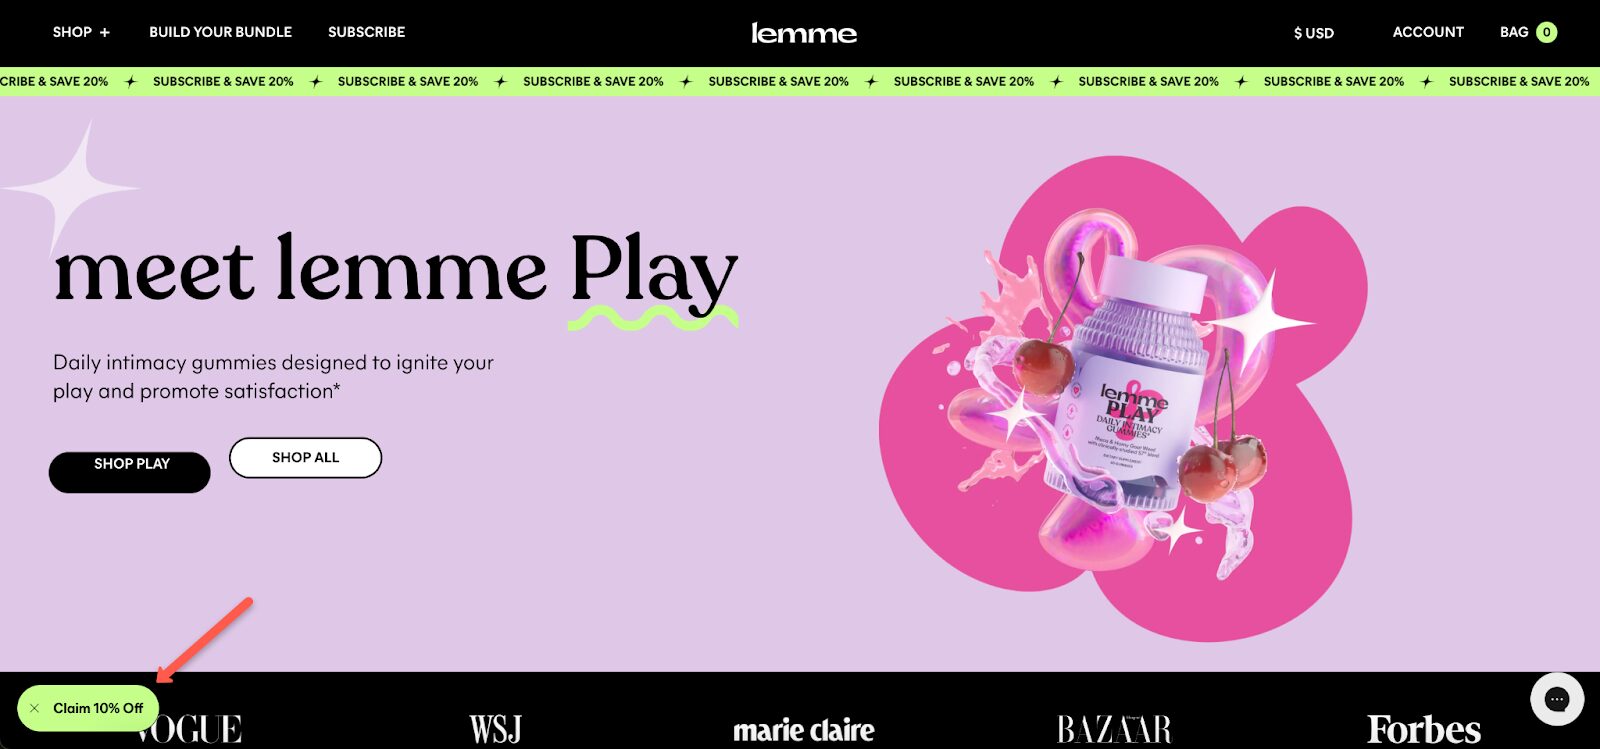The height and width of the screenshot is (749, 1600).
Task: Claim the 10% Off offer
Action: 98,708
